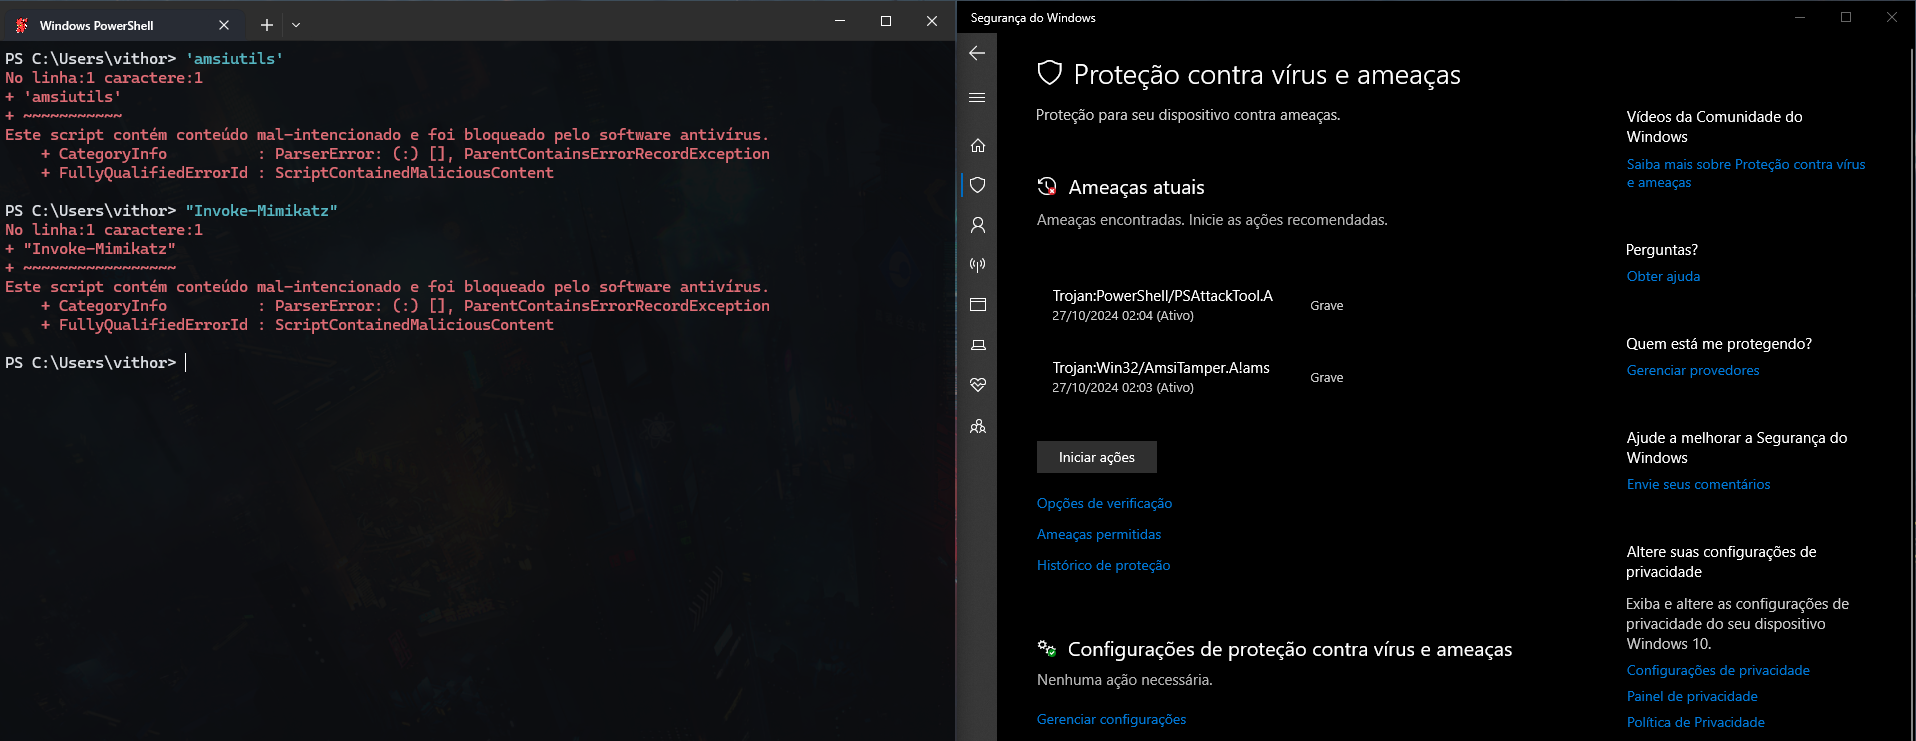This screenshot has height=741, width=1916.
Task: Open Home icon in Security sidebar
Action: pos(978,145)
